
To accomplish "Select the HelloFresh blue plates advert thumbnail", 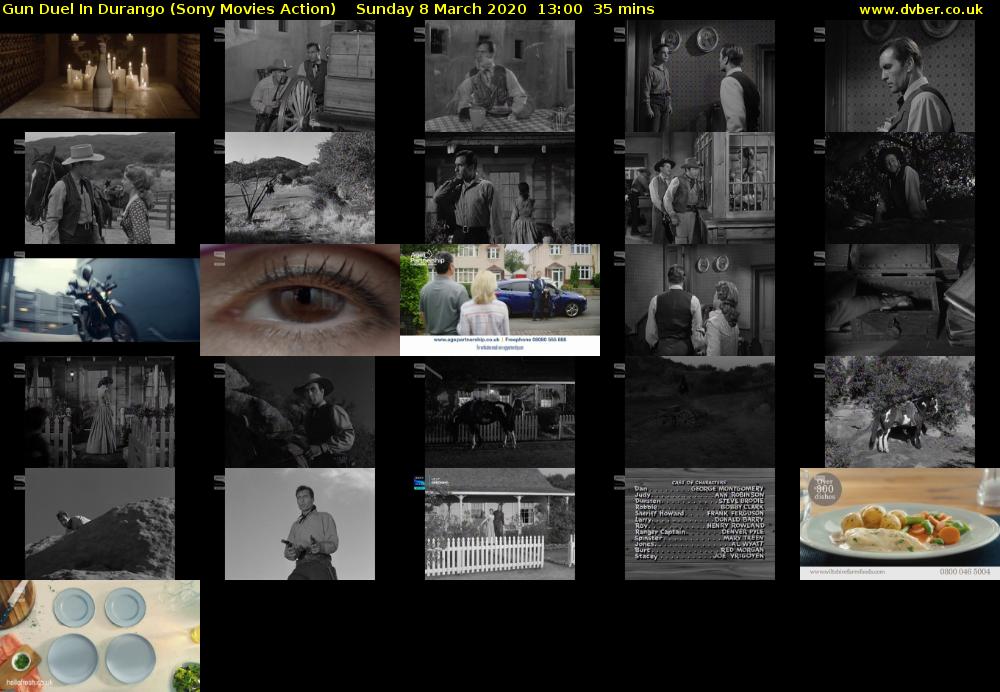I will click(99, 636).
